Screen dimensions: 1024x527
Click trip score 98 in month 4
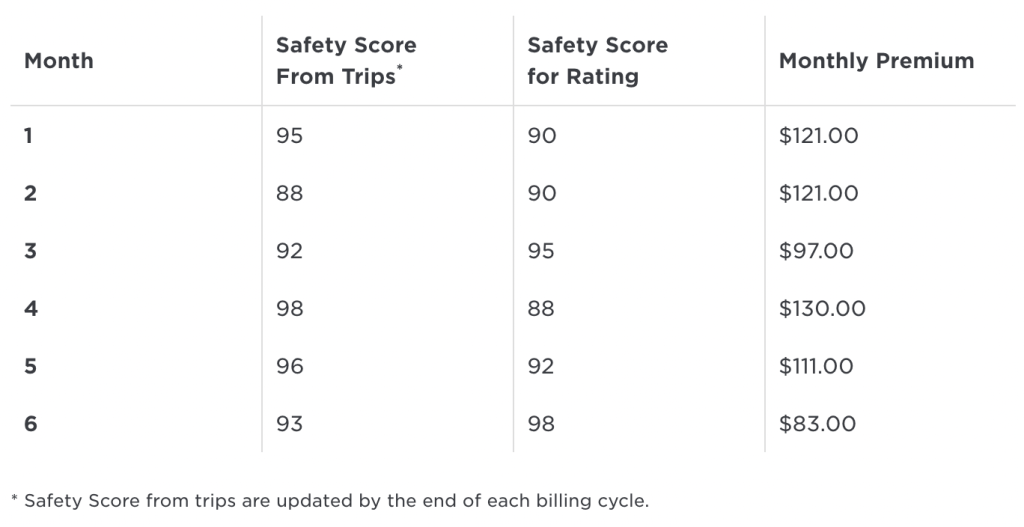pyautogui.click(x=289, y=308)
